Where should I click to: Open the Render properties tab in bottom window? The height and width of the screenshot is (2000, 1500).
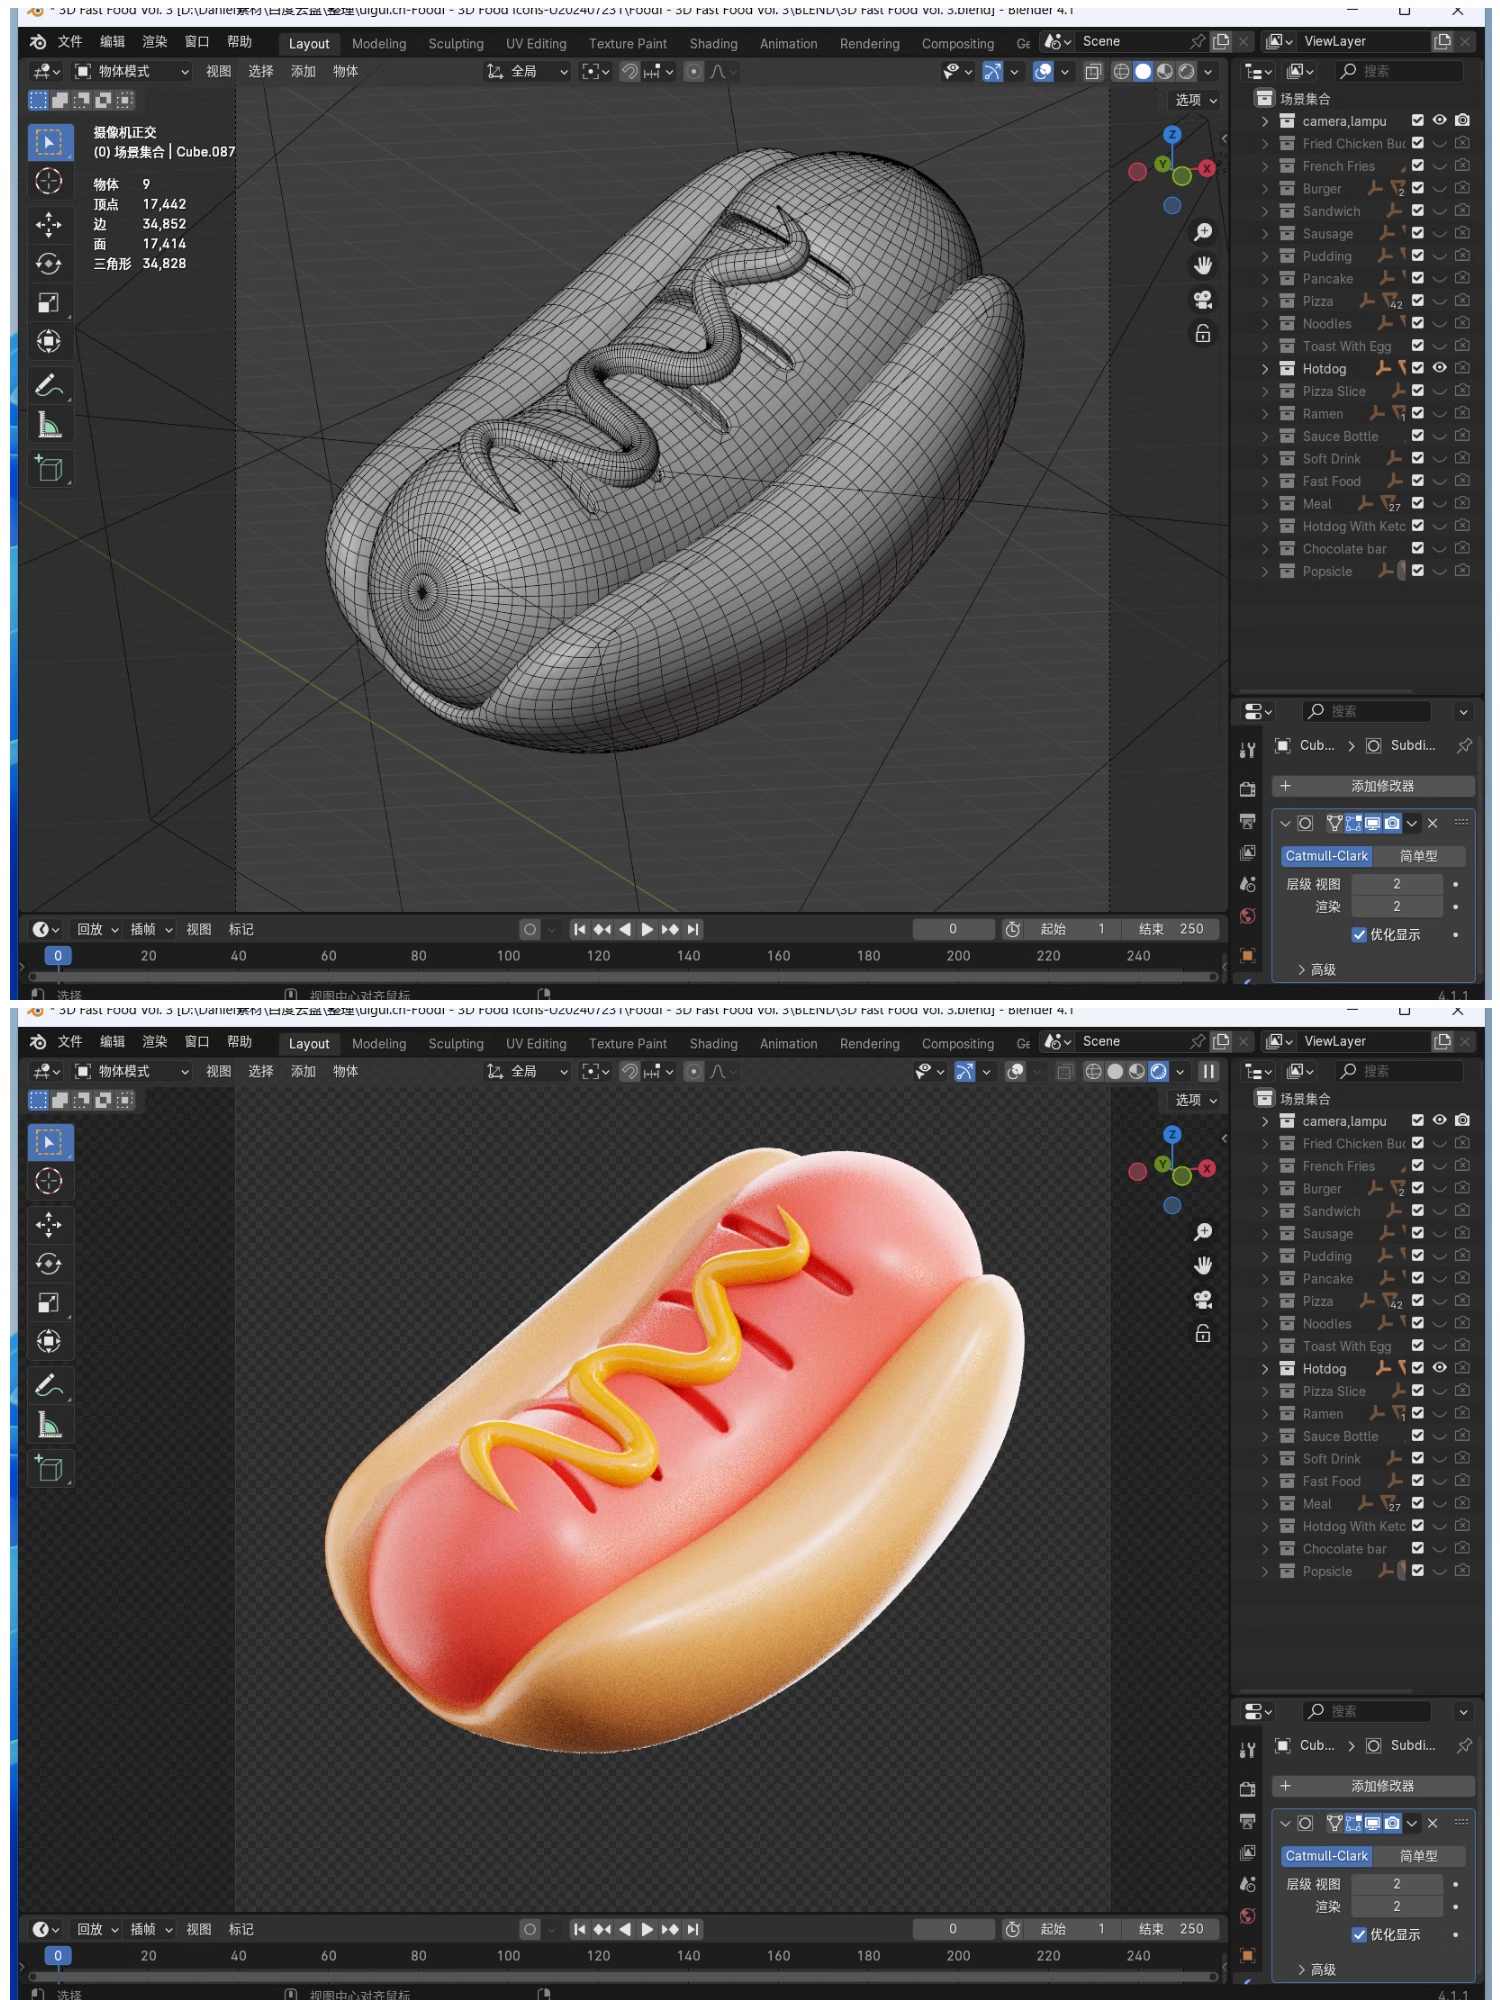coord(1247,1789)
